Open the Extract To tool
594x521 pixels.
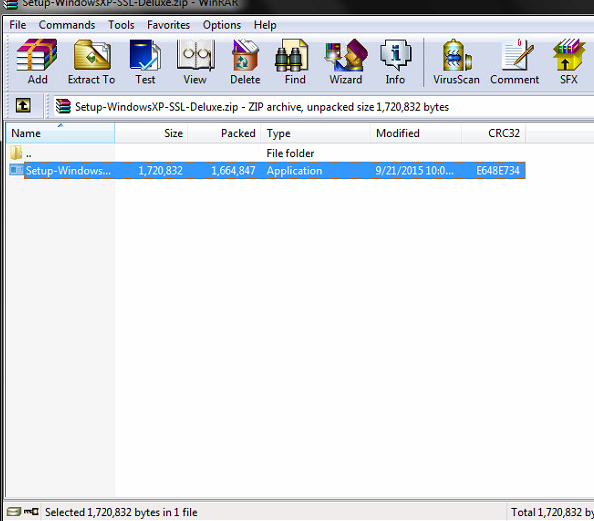(91, 62)
